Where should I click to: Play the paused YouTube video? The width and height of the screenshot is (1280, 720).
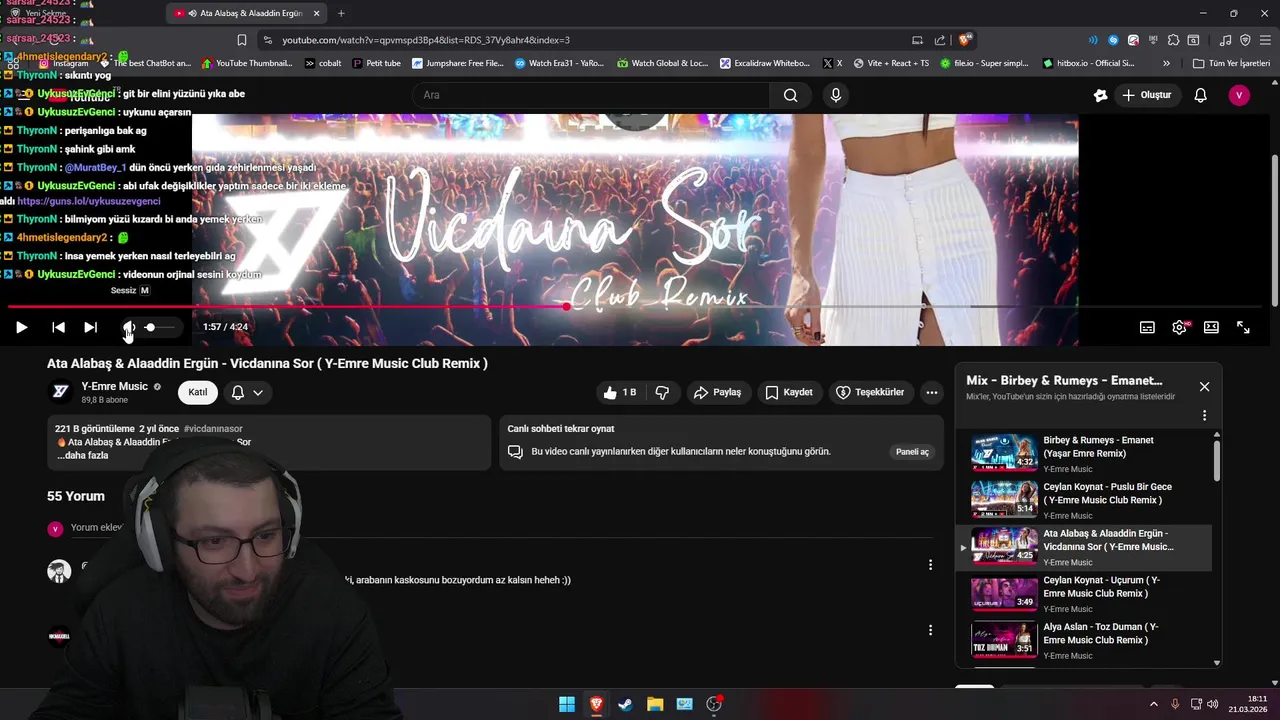21,327
